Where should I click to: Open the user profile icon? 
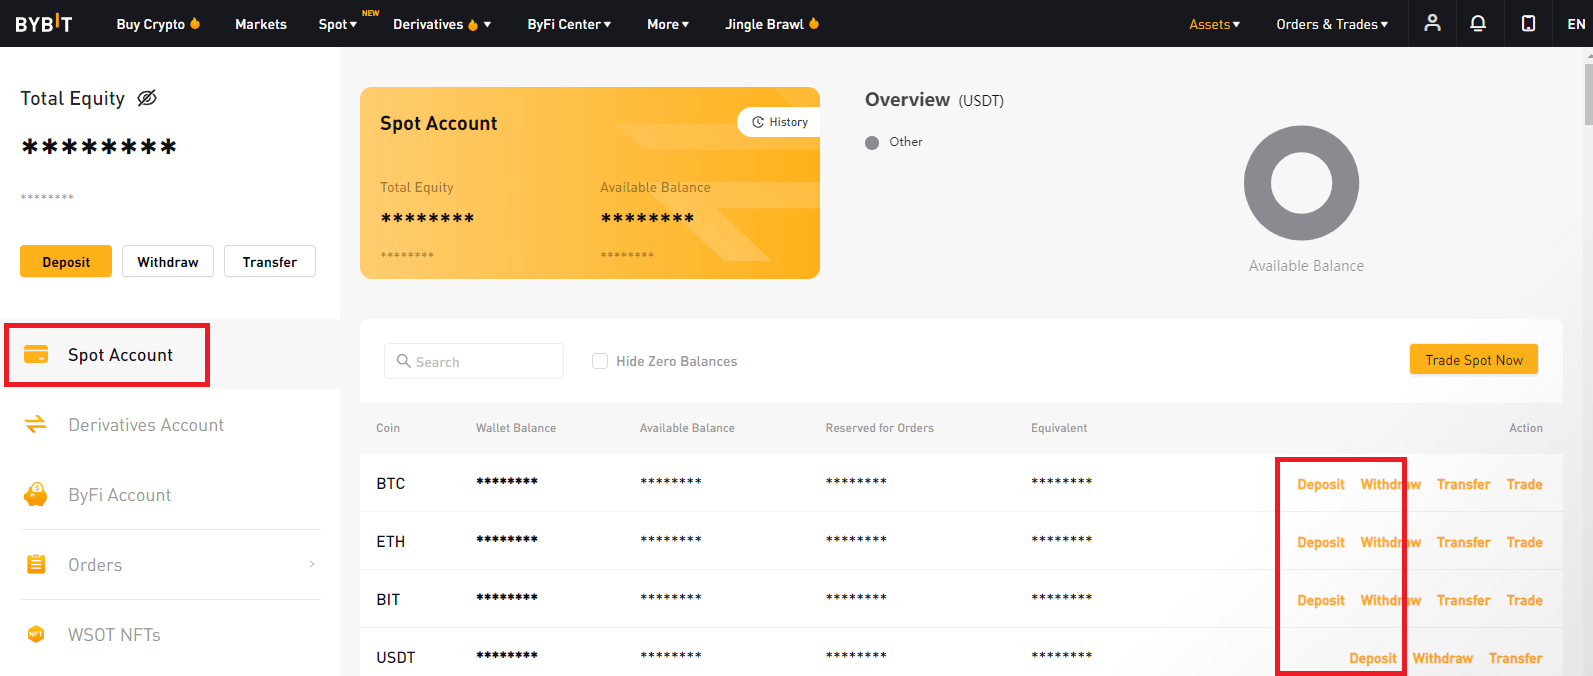pos(1432,23)
